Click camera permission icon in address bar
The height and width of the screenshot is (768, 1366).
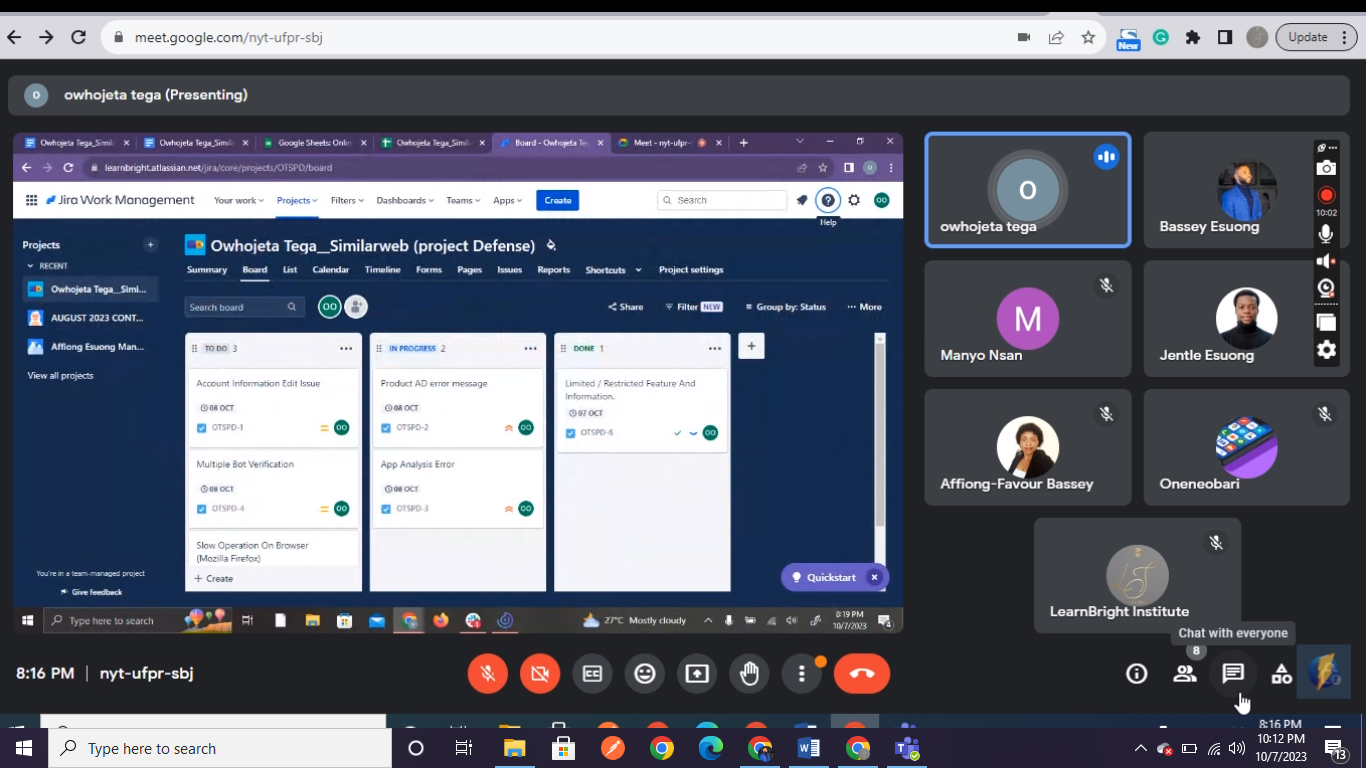click(1024, 37)
